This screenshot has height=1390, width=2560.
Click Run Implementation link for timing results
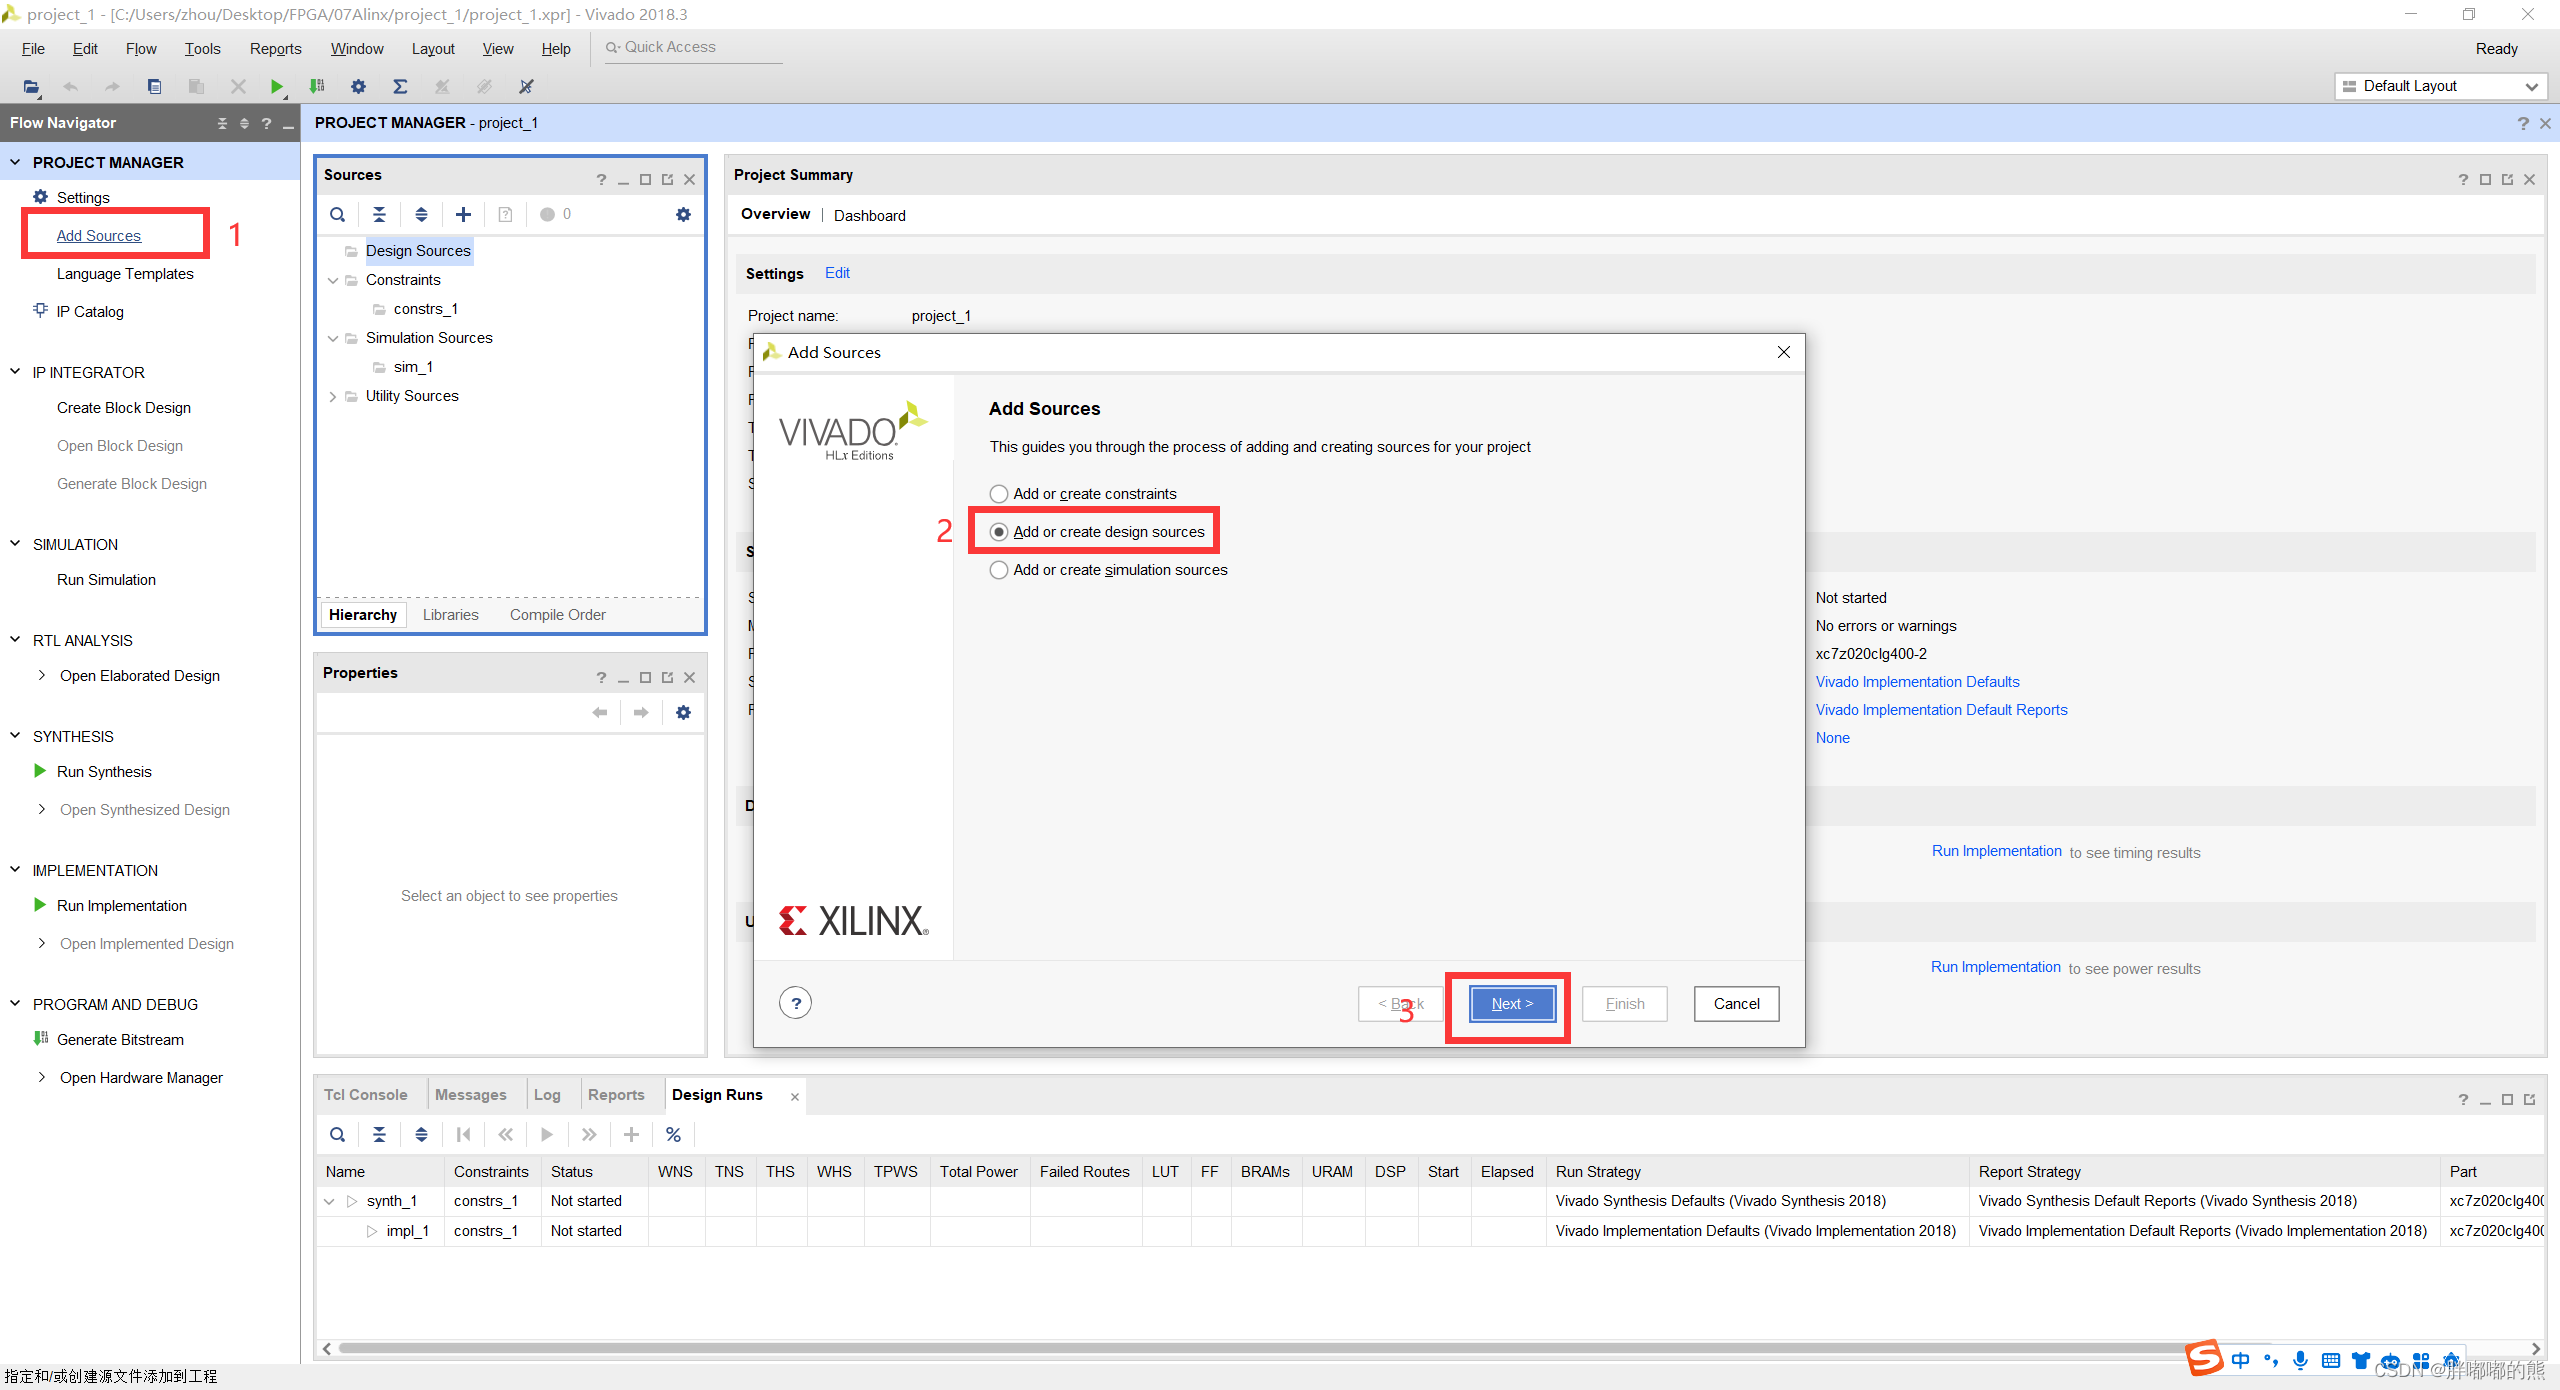pyautogui.click(x=1996, y=851)
